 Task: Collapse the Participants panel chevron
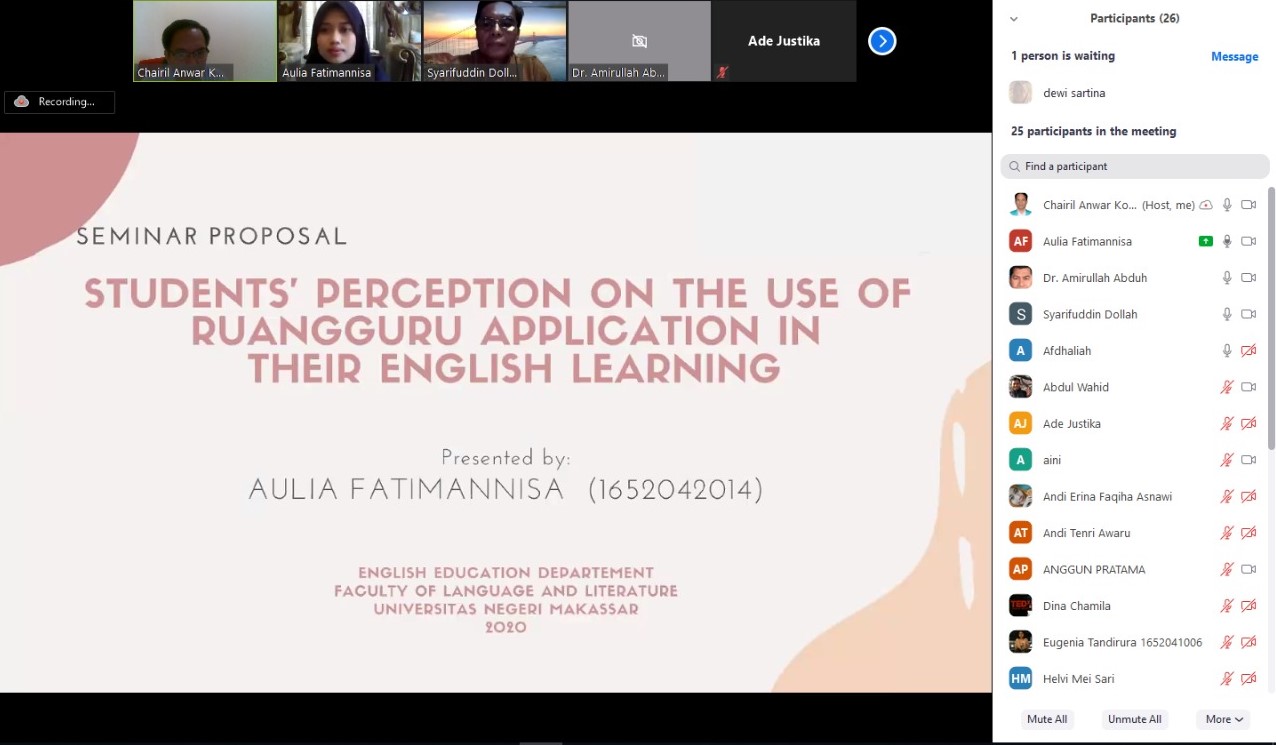click(1014, 19)
